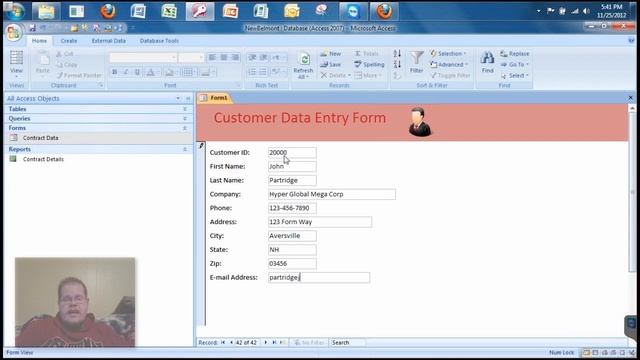
Task: Open the Find binoculars tool
Action: click(x=487, y=62)
